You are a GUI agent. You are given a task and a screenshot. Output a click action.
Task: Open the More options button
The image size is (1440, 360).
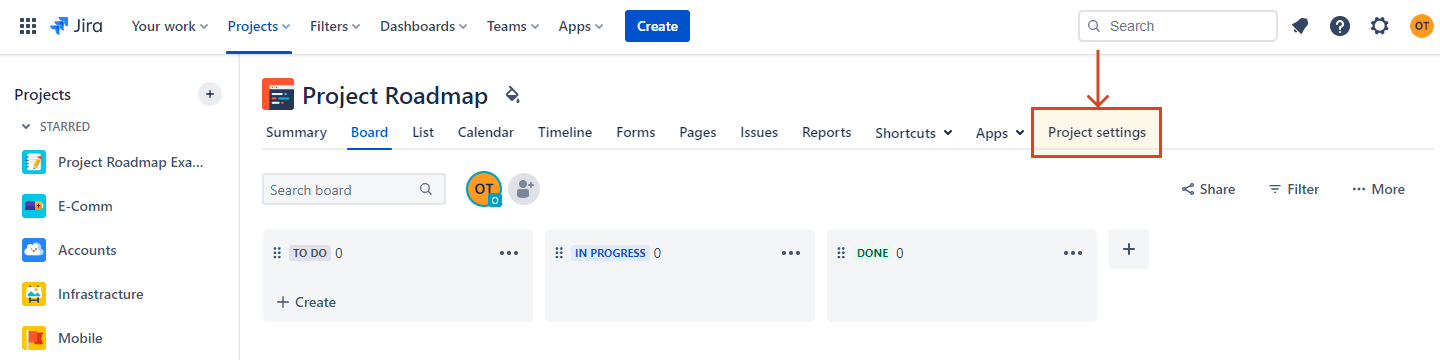1378,189
